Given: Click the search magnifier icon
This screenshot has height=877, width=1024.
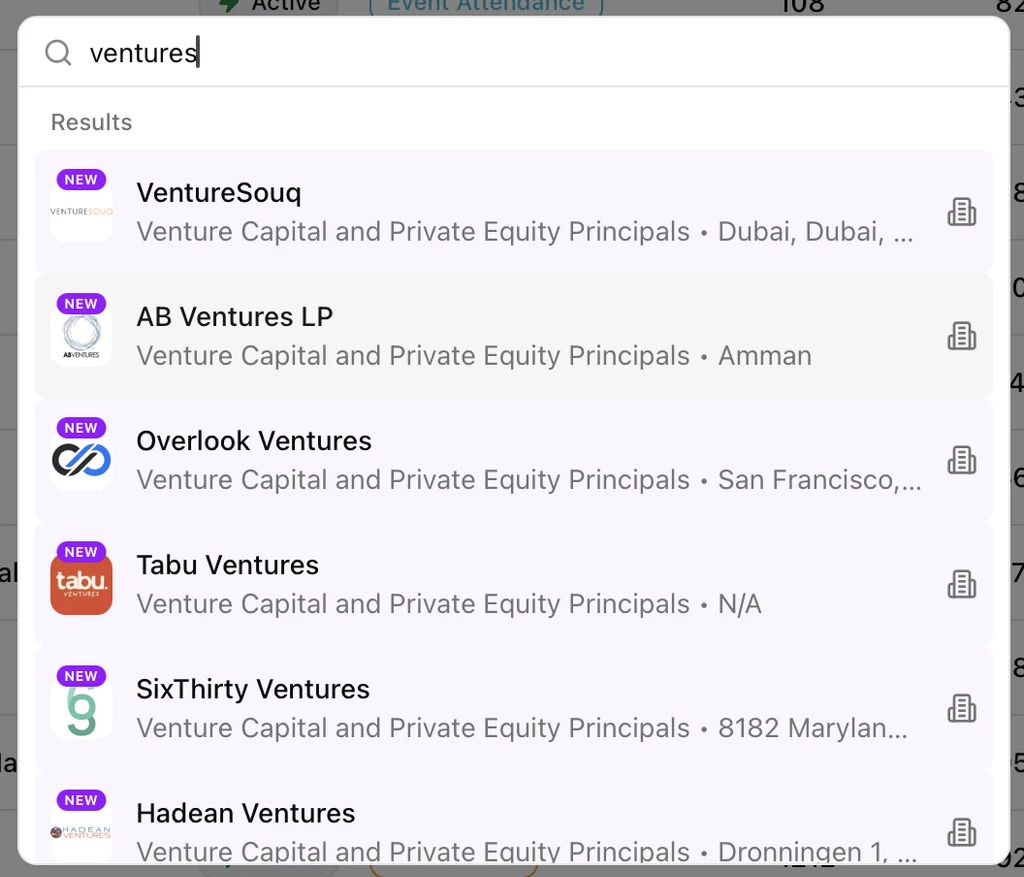Looking at the screenshot, I should point(58,53).
